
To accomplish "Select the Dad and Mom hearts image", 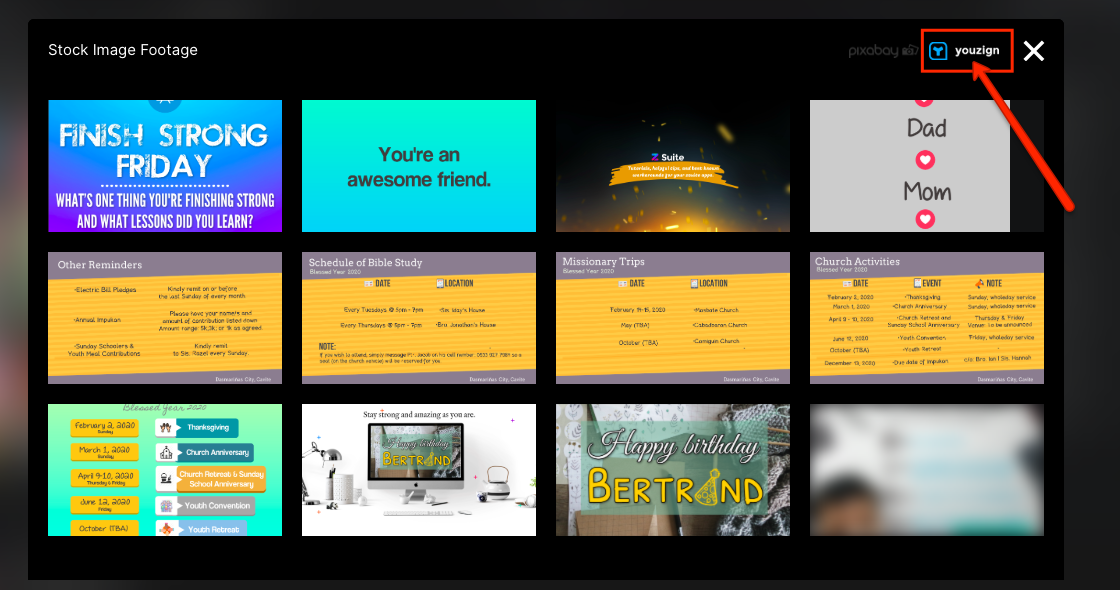I will pyautogui.click(x=926, y=166).
